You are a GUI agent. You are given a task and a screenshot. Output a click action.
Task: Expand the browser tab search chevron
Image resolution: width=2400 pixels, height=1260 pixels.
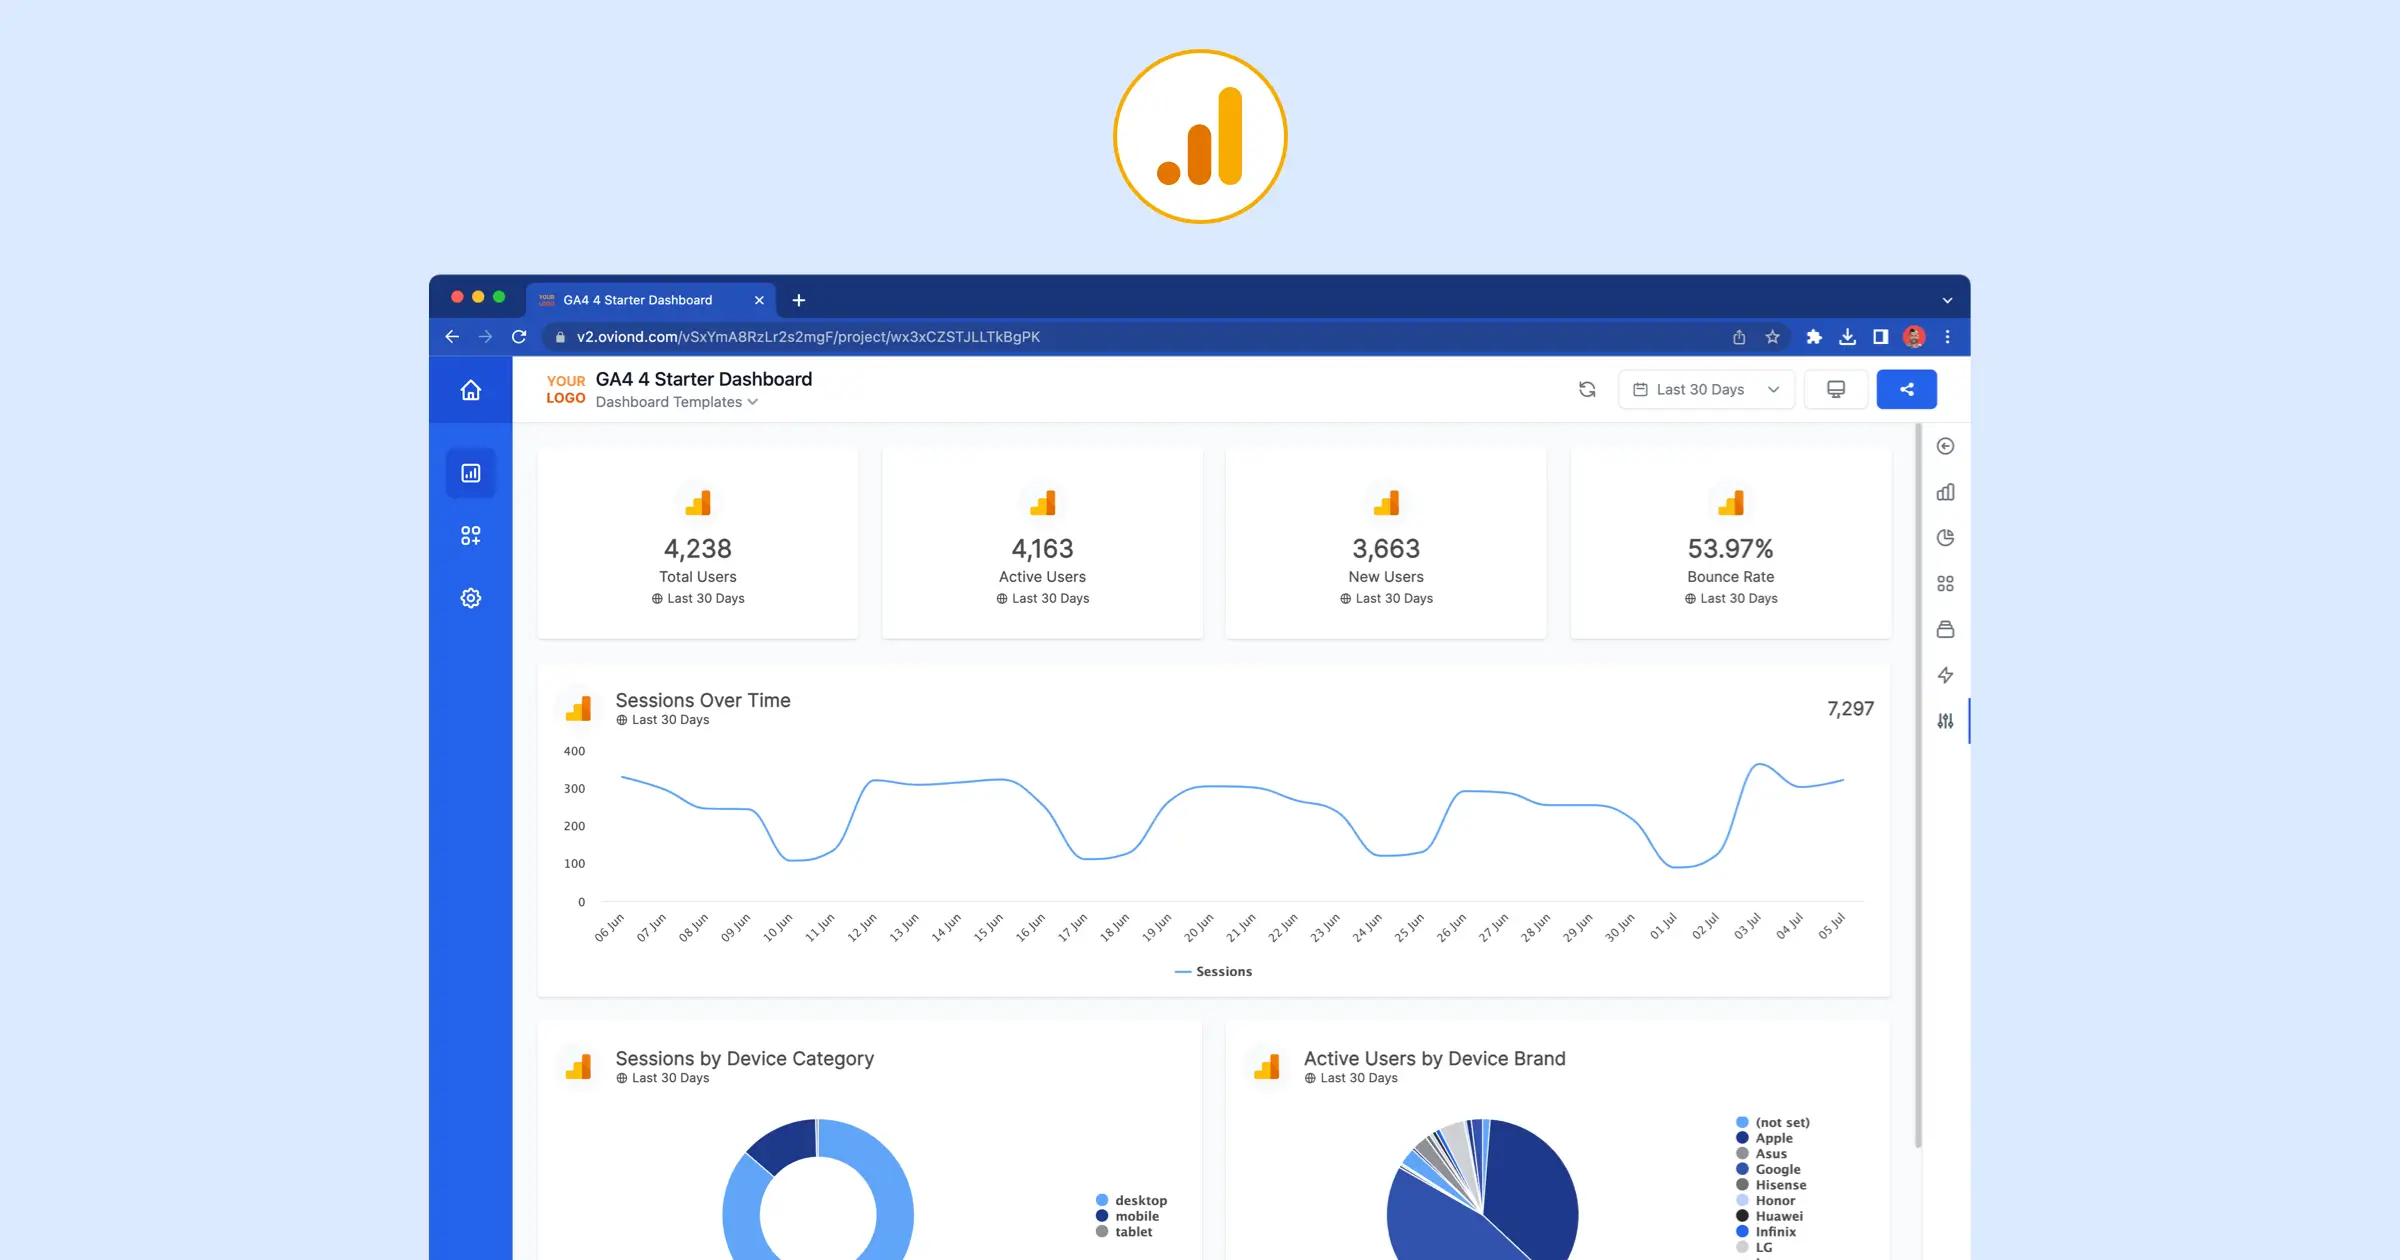click(x=1947, y=300)
